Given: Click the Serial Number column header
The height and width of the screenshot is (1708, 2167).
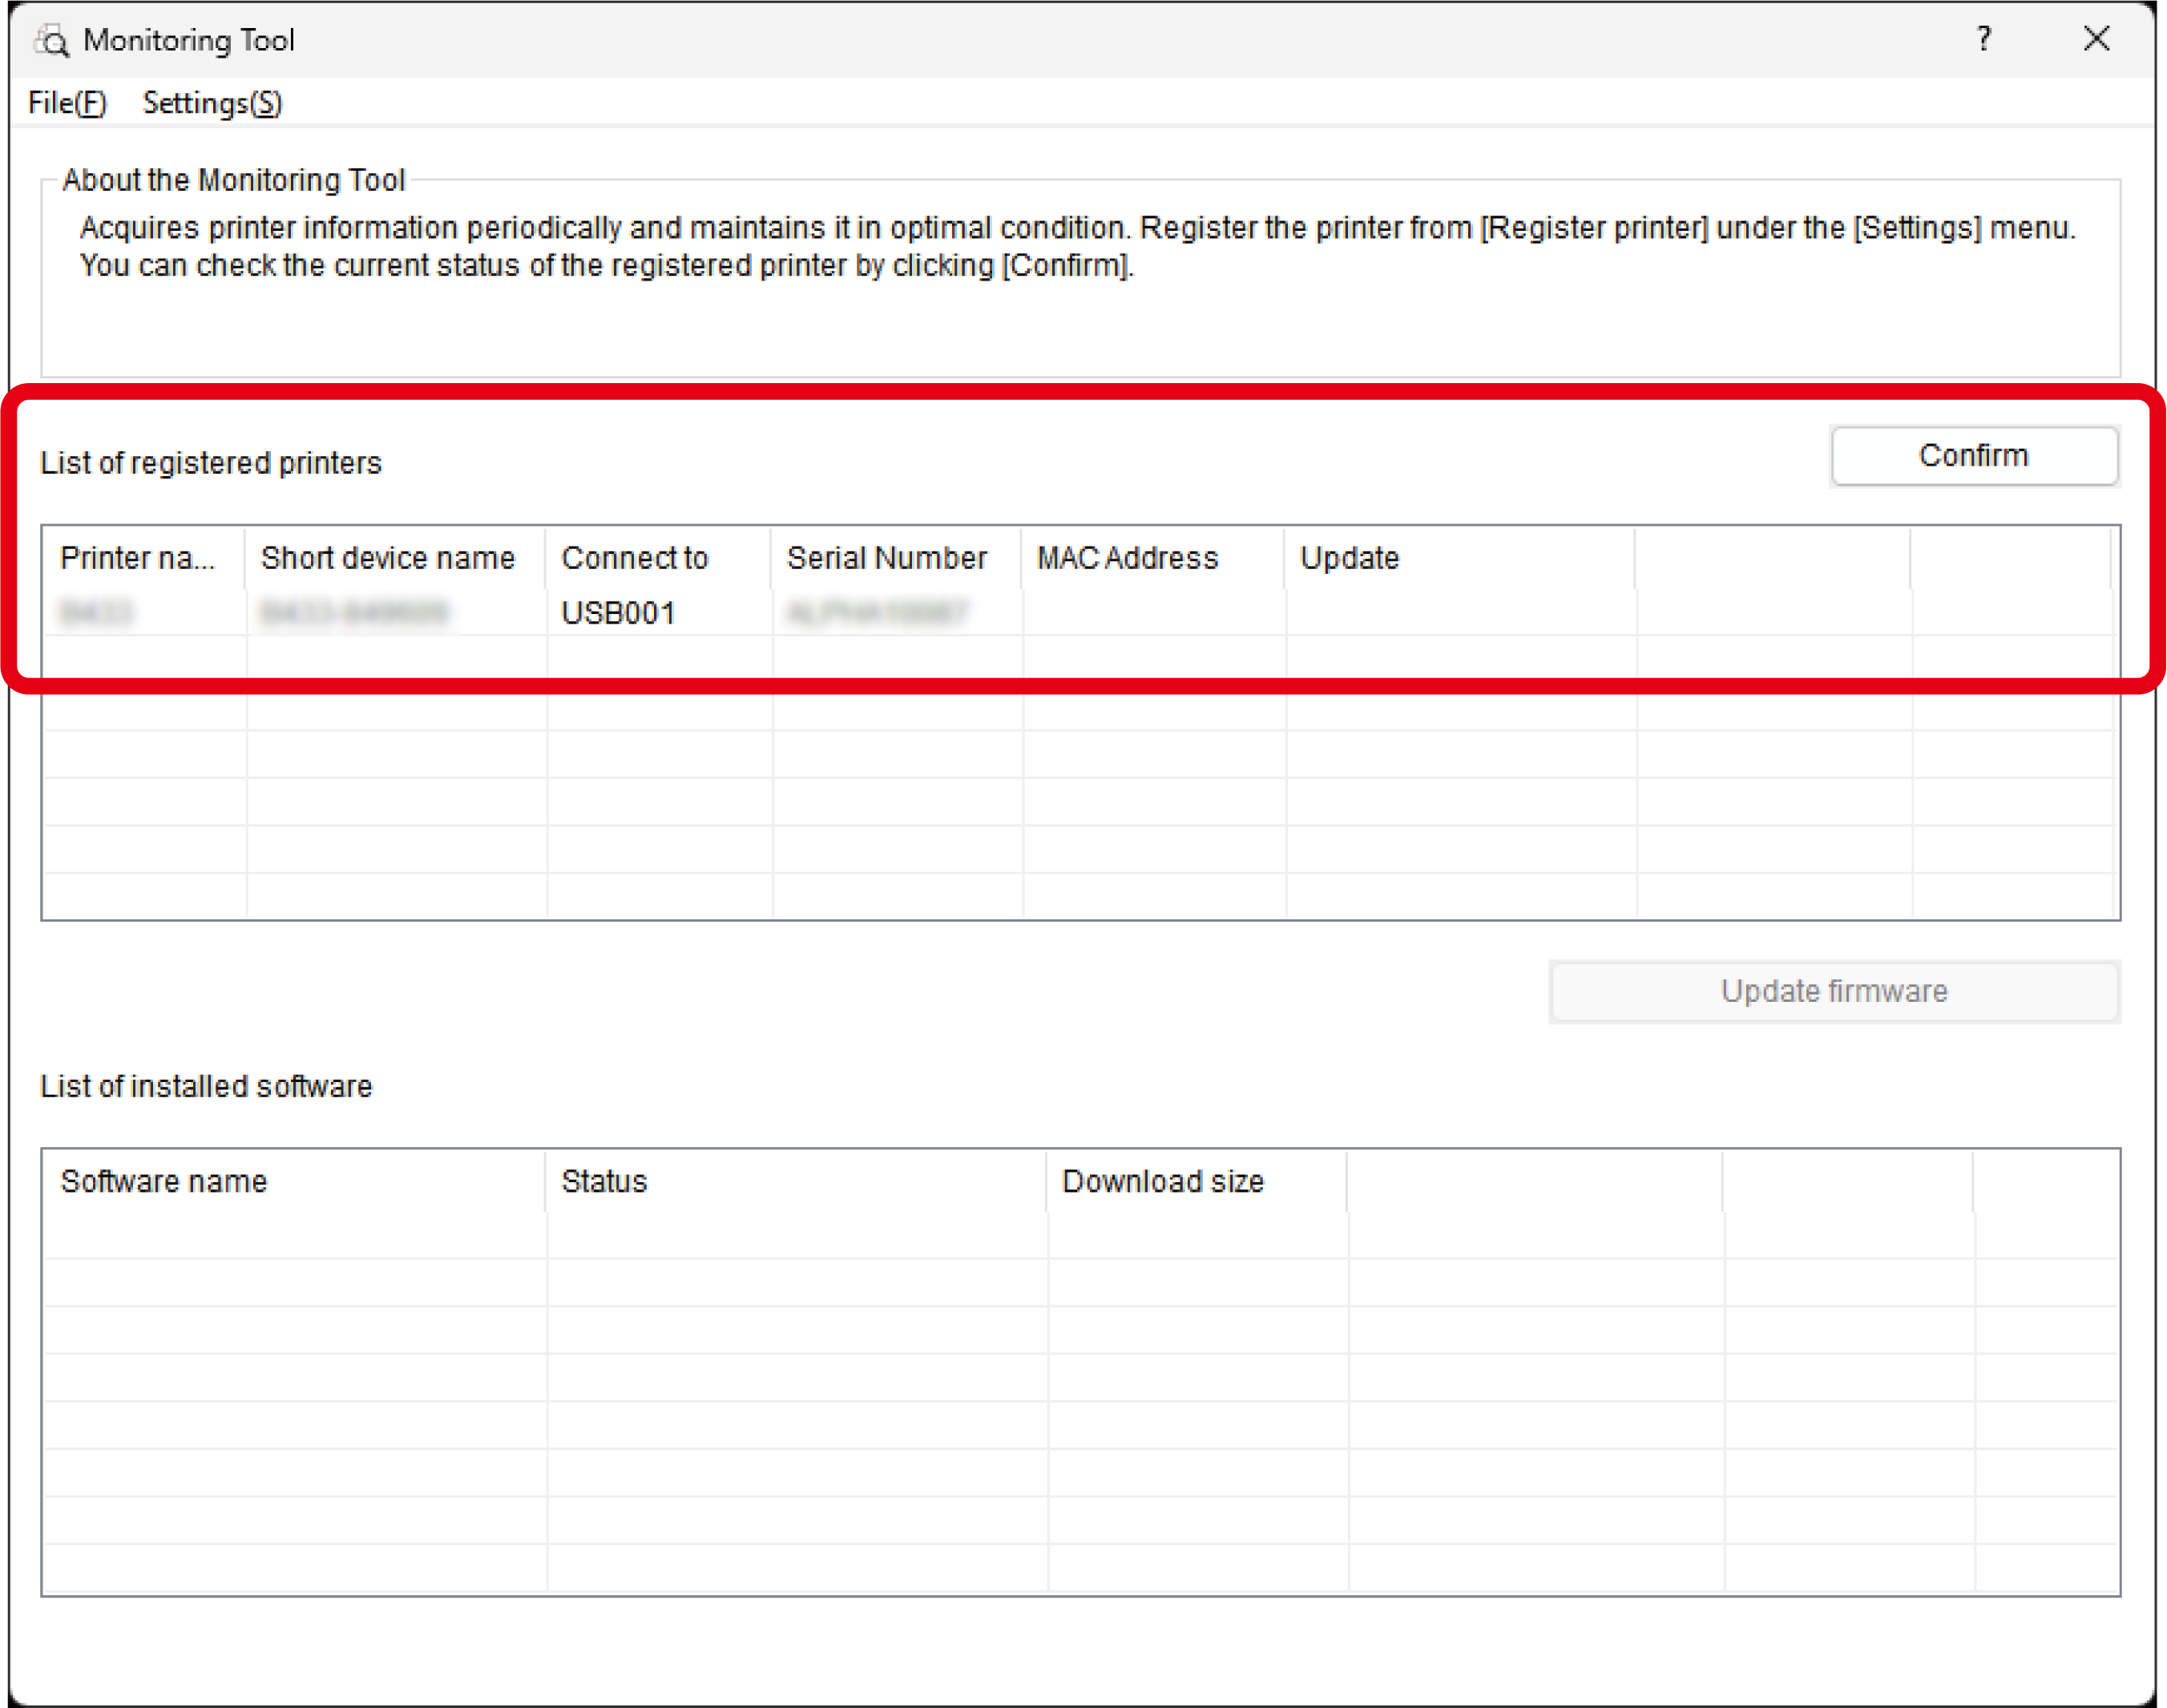Looking at the screenshot, I should click(896, 558).
